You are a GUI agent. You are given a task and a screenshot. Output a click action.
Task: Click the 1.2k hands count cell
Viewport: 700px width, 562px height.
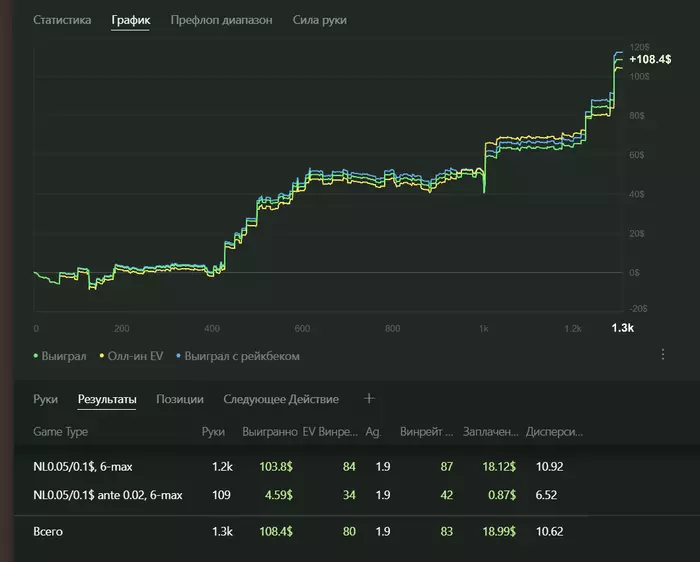point(222,466)
